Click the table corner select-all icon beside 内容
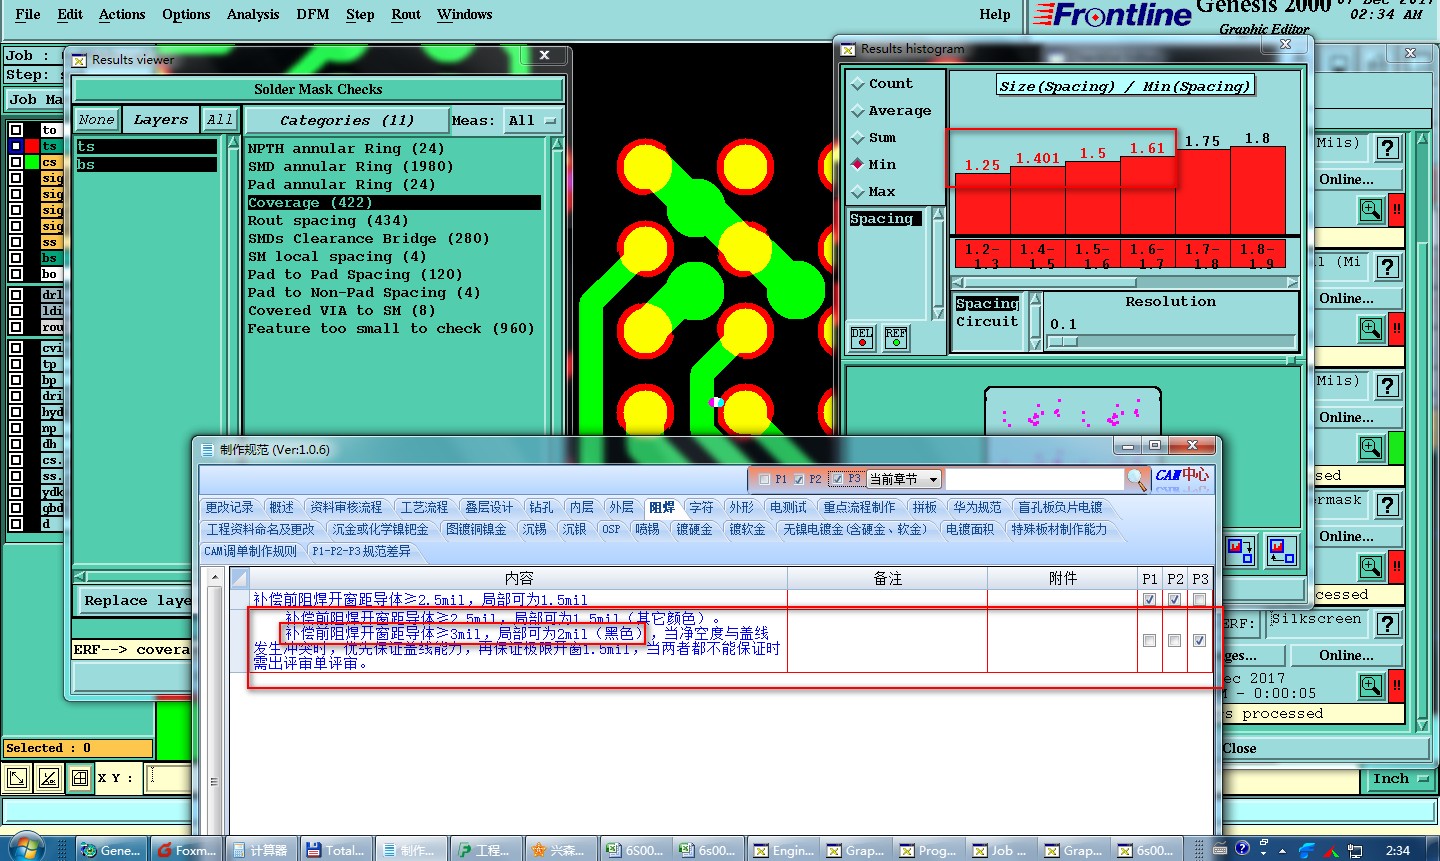This screenshot has width=1440, height=861. coord(240,578)
